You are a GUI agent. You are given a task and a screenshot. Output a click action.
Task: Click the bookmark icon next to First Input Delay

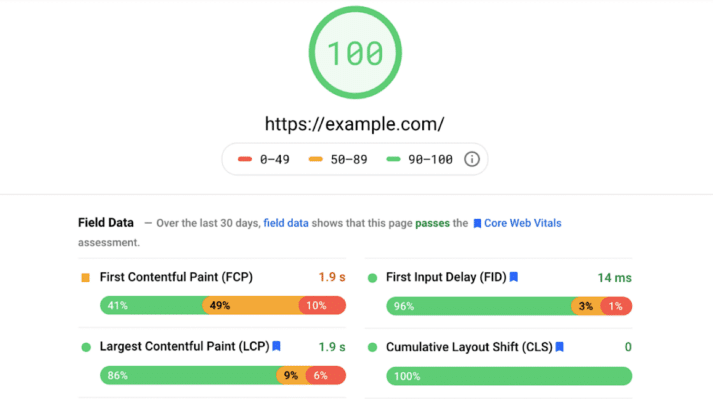point(514,277)
